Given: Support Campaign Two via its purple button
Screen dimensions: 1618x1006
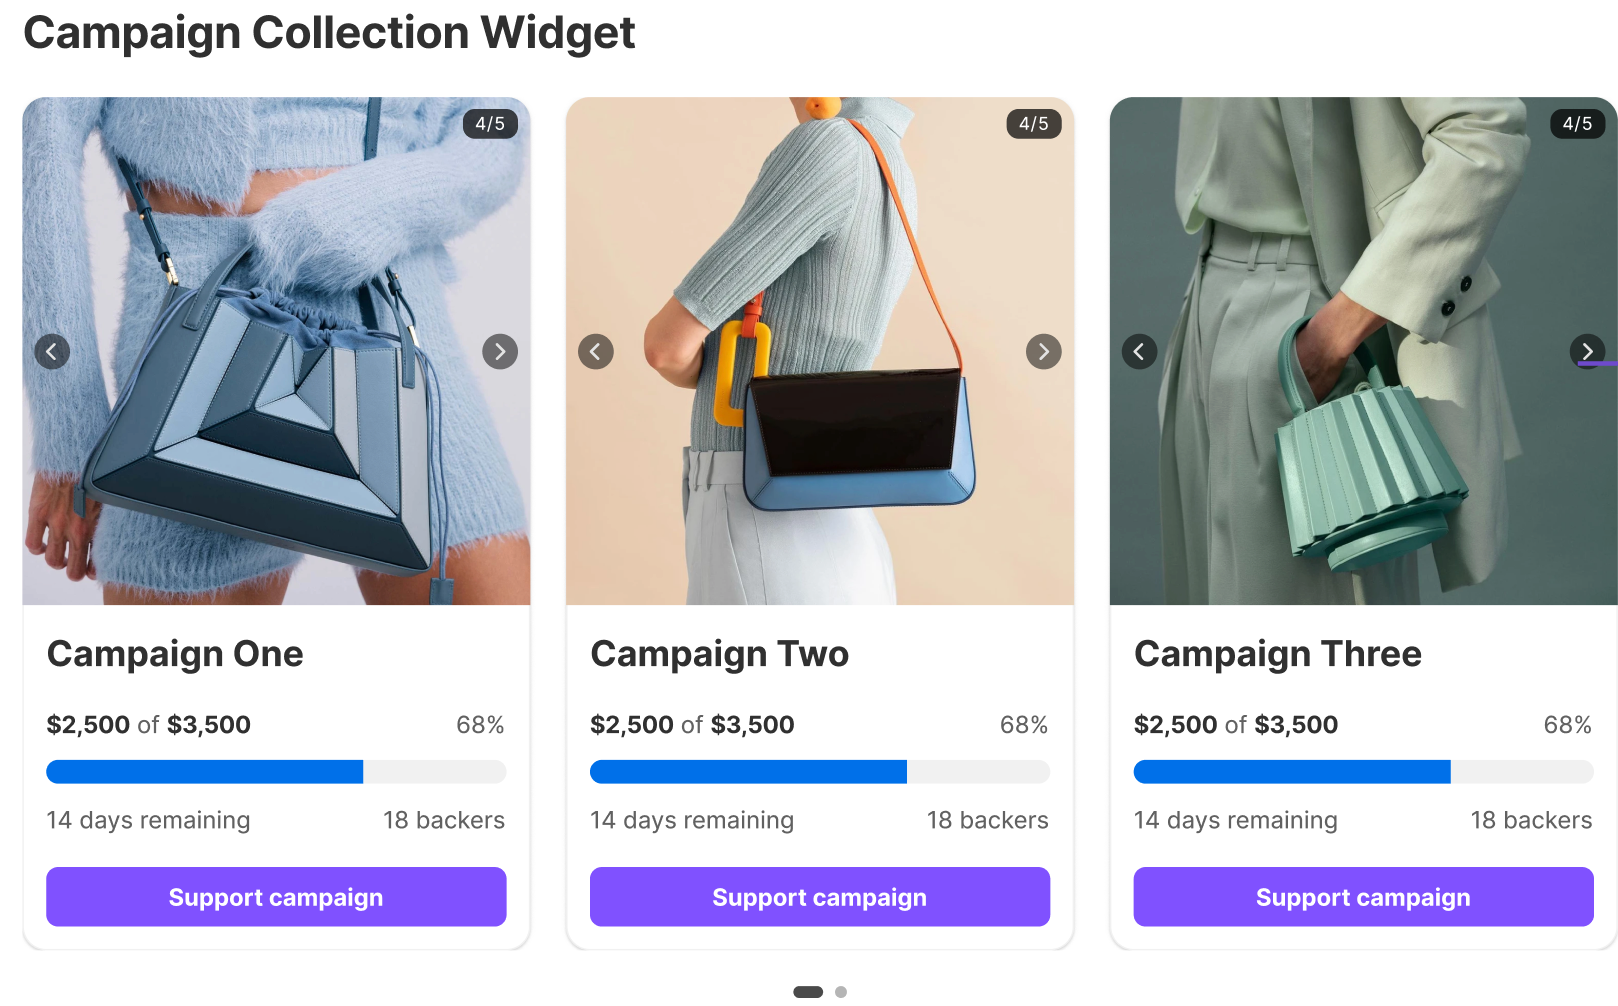Looking at the screenshot, I should click(819, 897).
